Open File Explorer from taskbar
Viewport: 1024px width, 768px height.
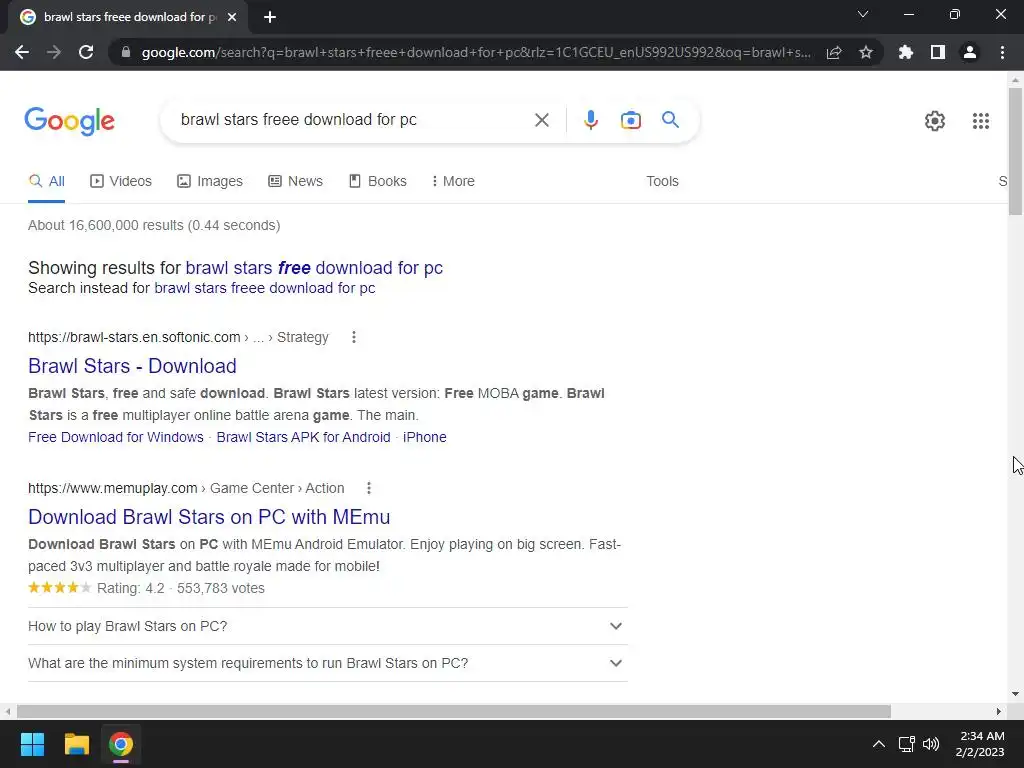pos(76,744)
